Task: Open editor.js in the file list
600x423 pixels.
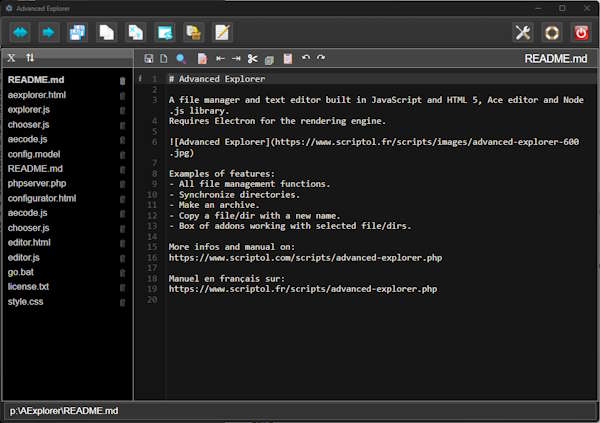Action: [x=24, y=257]
